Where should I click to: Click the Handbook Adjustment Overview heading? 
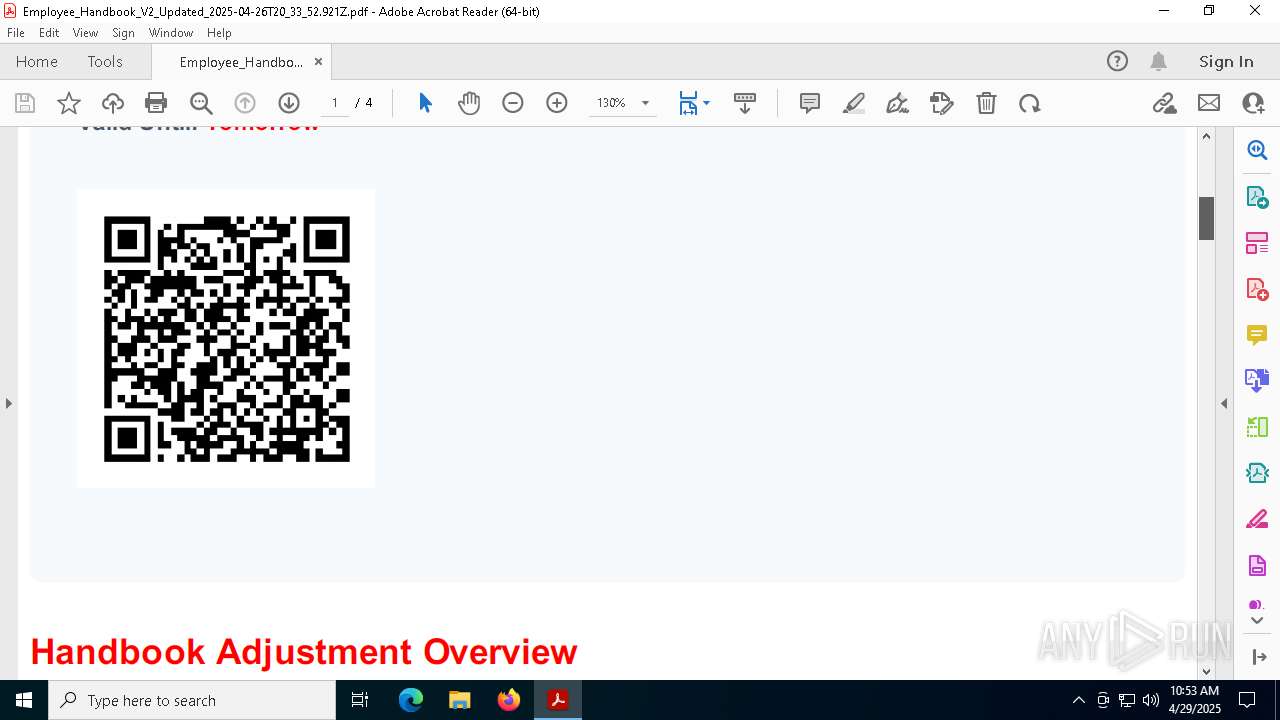point(304,652)
